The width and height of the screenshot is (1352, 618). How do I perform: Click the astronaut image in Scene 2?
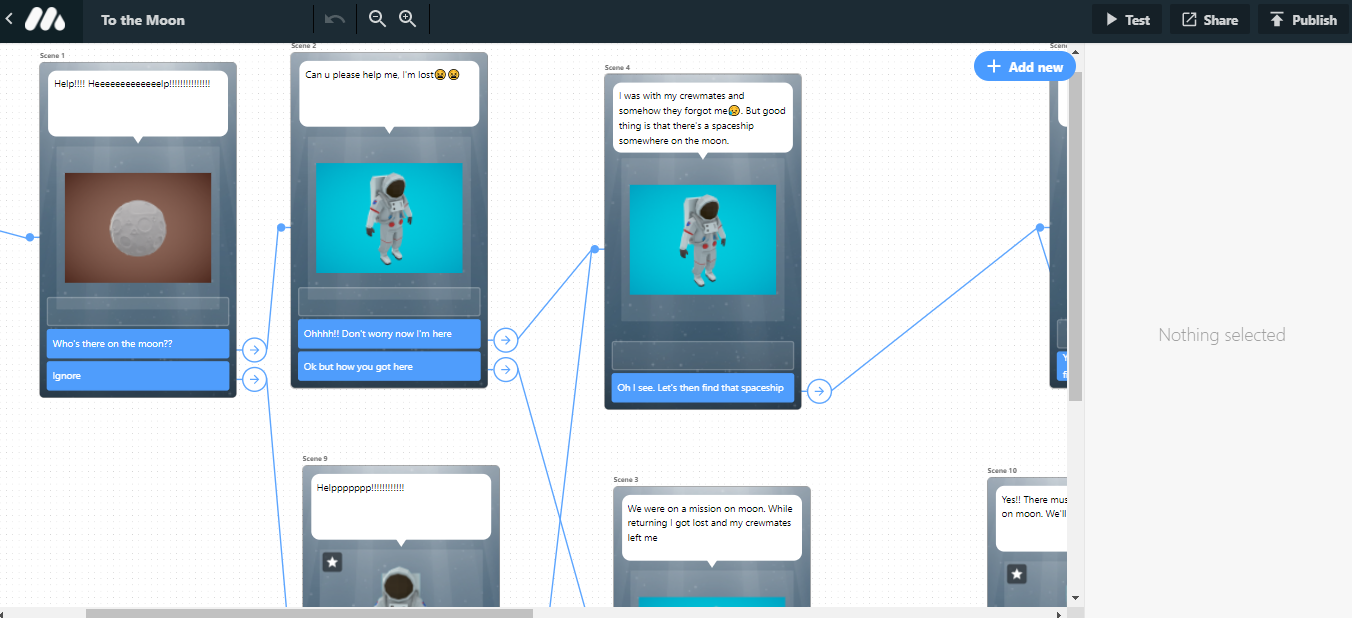389,218
